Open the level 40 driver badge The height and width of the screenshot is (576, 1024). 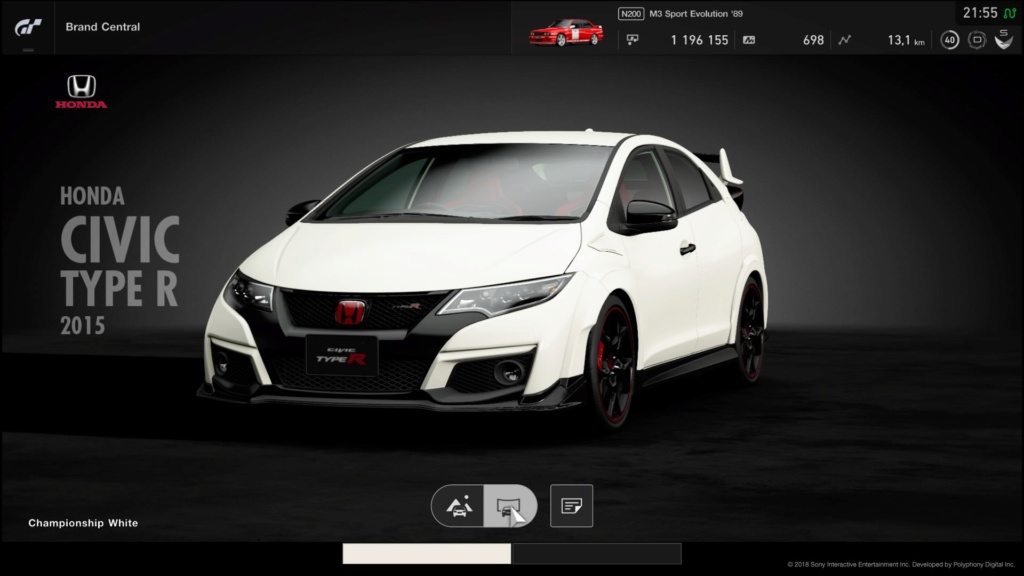950,40
